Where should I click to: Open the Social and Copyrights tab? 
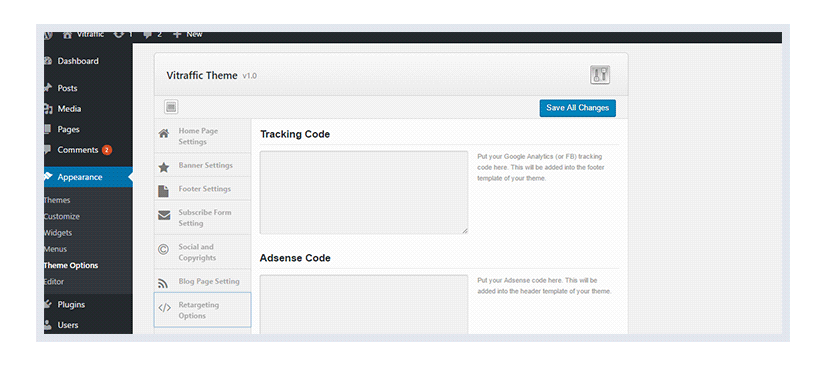tap(202, 252)
